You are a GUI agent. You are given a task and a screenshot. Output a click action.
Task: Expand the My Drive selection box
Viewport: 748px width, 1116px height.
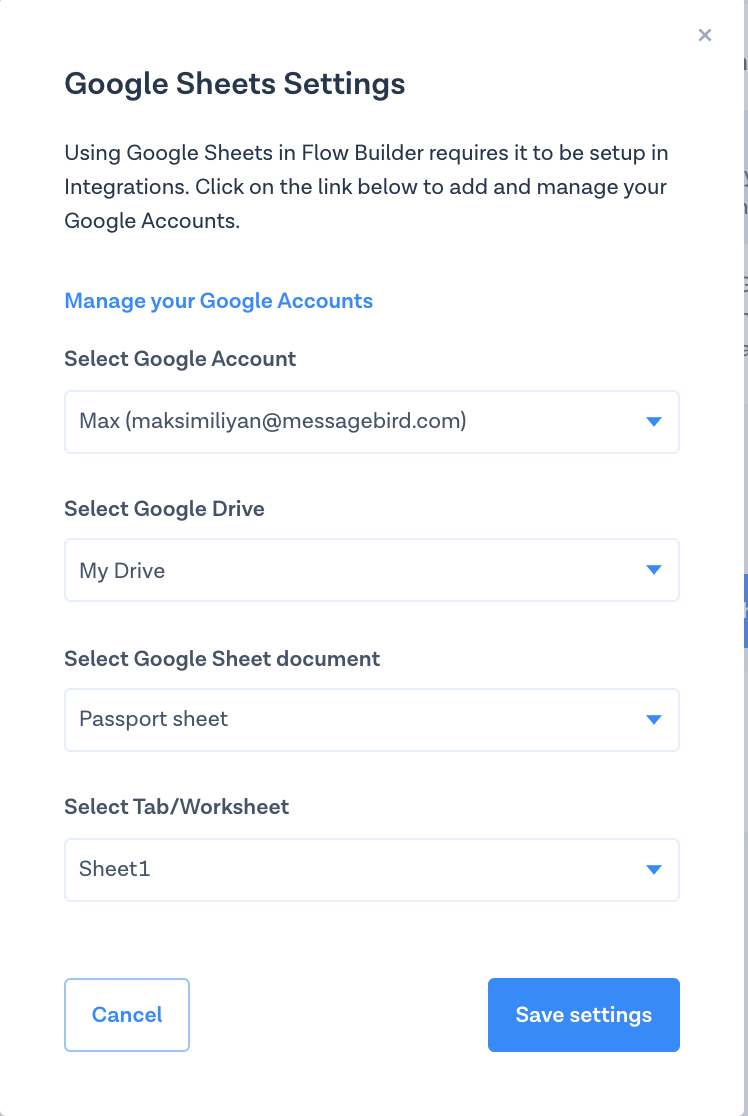coord(350,570)
